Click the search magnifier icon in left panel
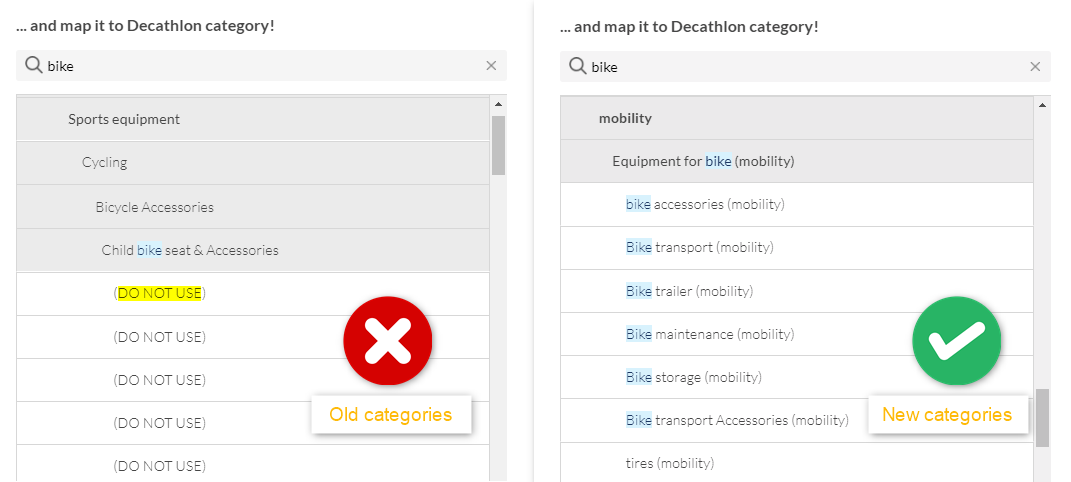The image size is (1071, 482). [x=33, y=66]
